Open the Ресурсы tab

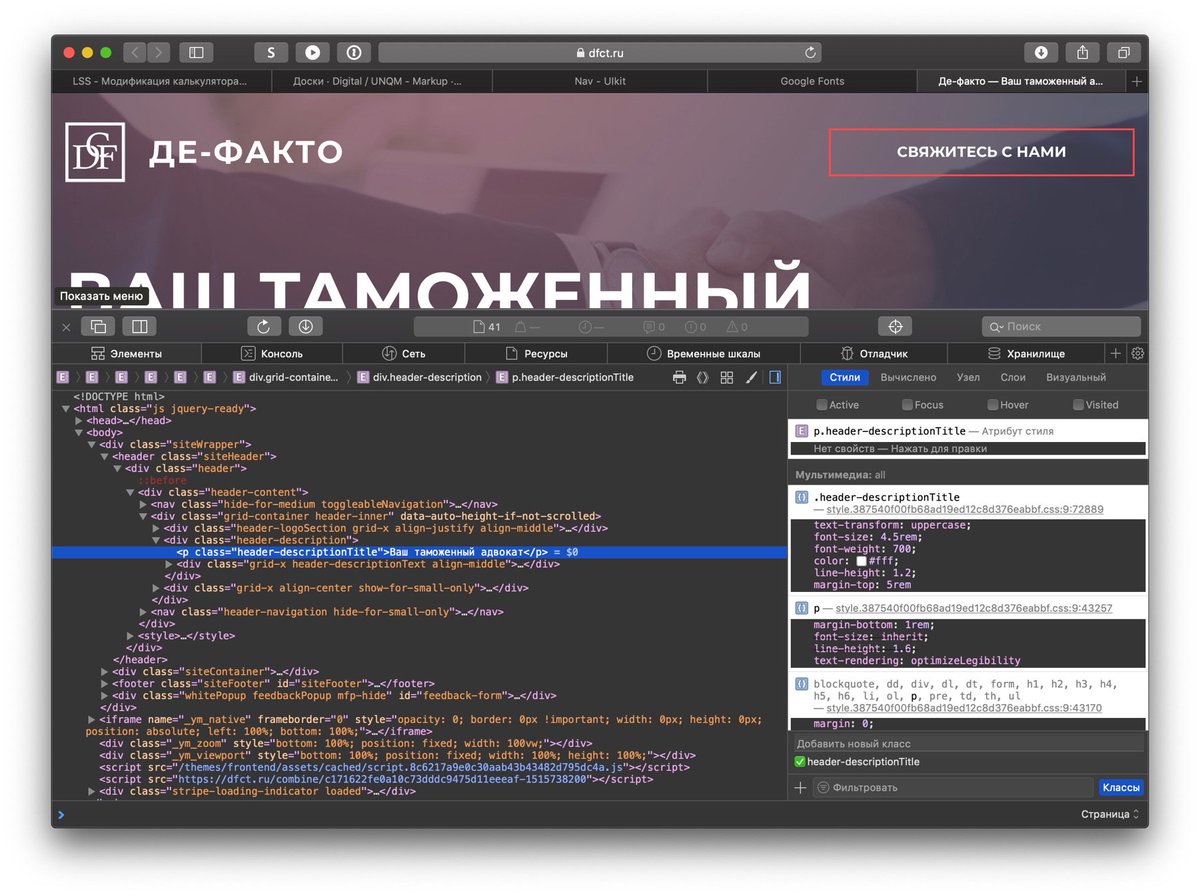coord(536,353)
